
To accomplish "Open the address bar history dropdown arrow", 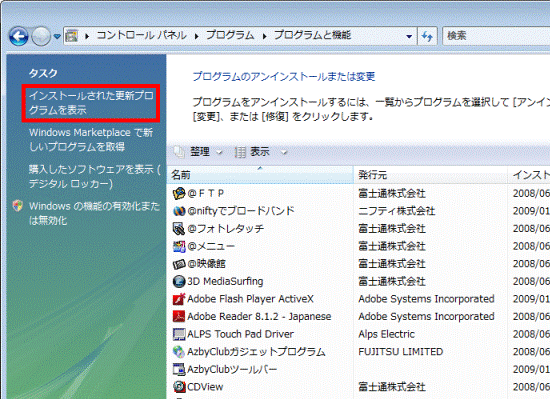I will pos(409,36).
